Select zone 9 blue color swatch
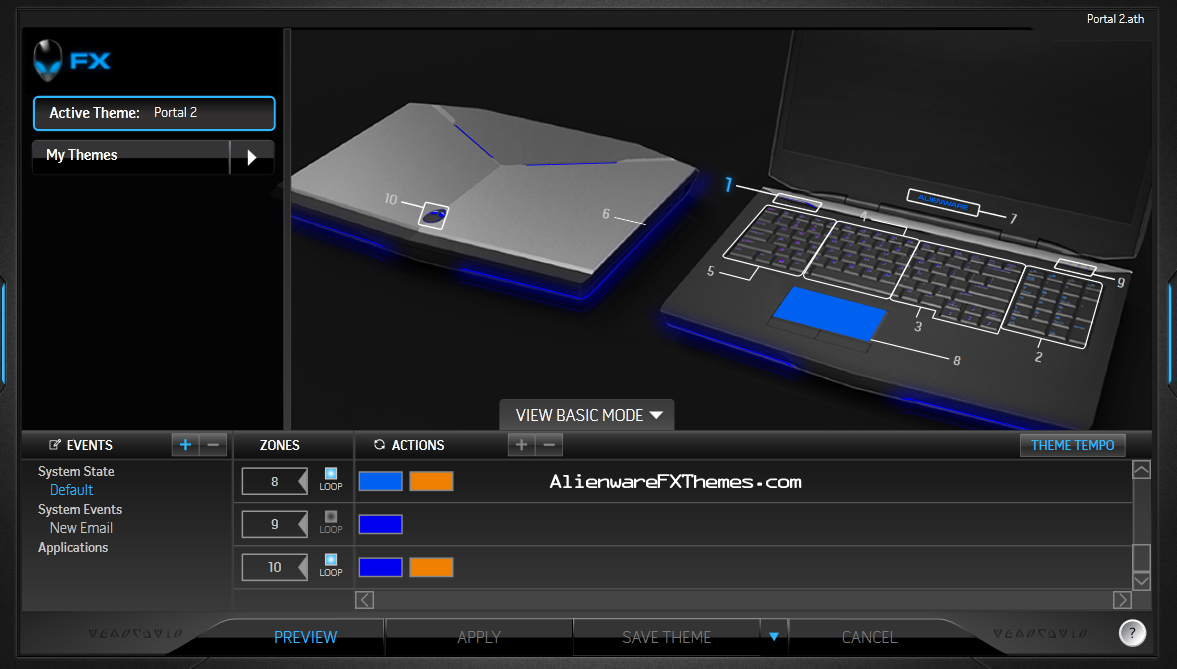This screenshot has height=669, width=1177. 381,524
